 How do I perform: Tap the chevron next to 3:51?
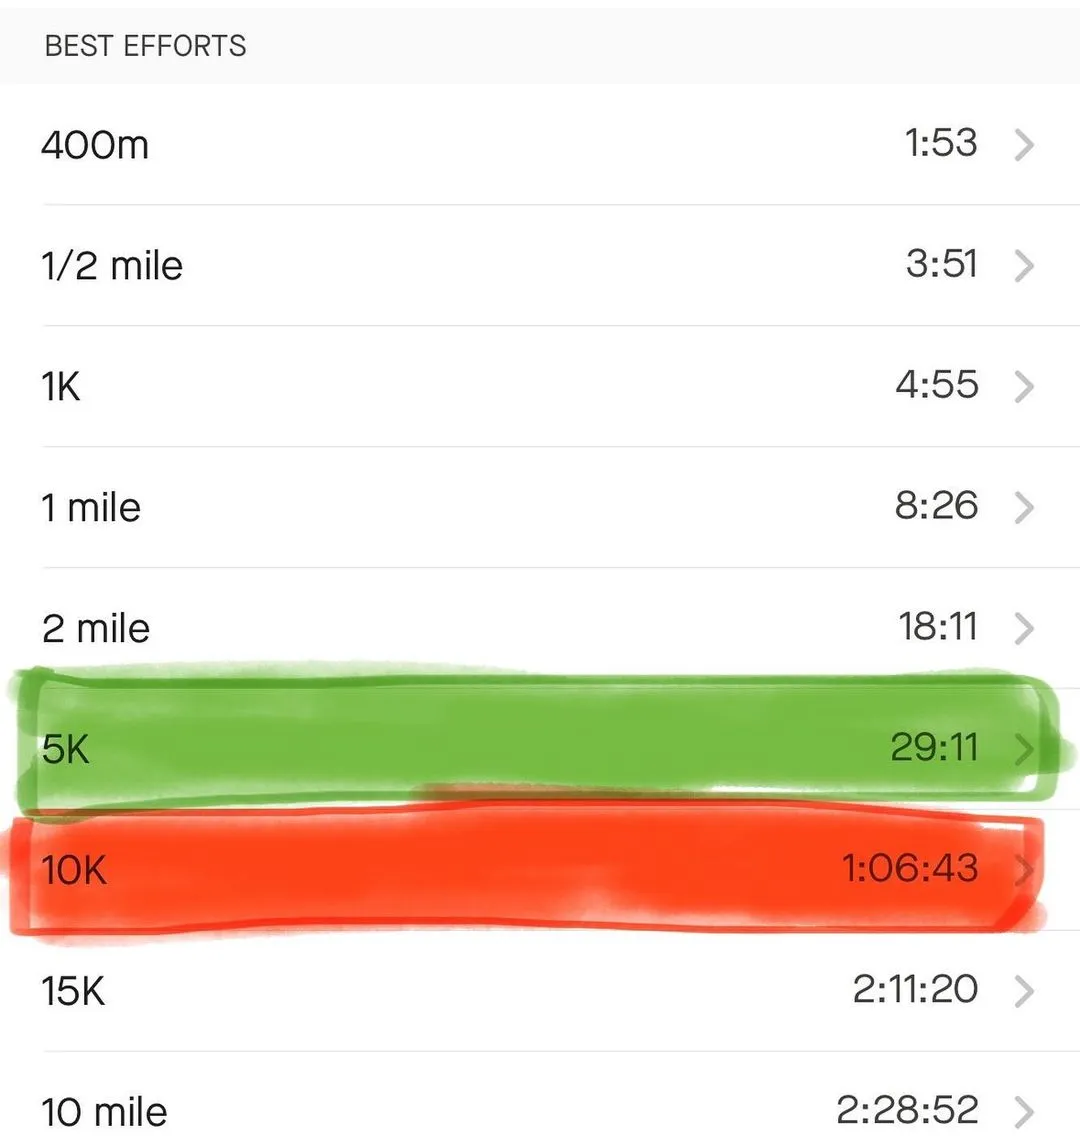[x=1023, y=266]
